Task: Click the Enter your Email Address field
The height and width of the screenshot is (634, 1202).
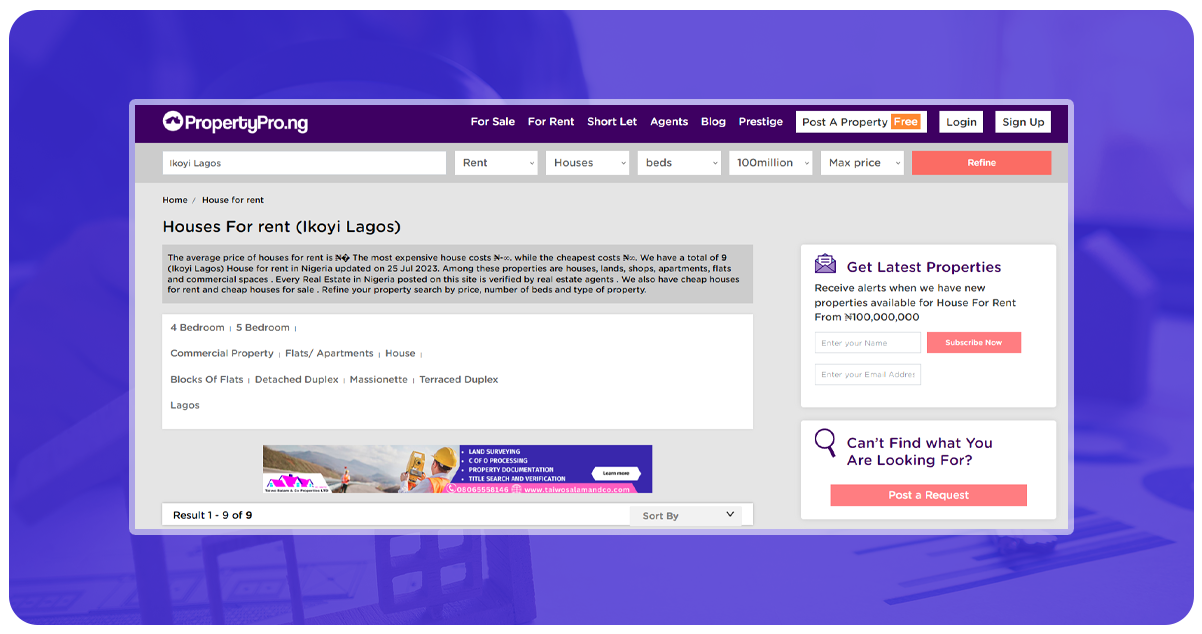Action: click(x=868, y=374)
